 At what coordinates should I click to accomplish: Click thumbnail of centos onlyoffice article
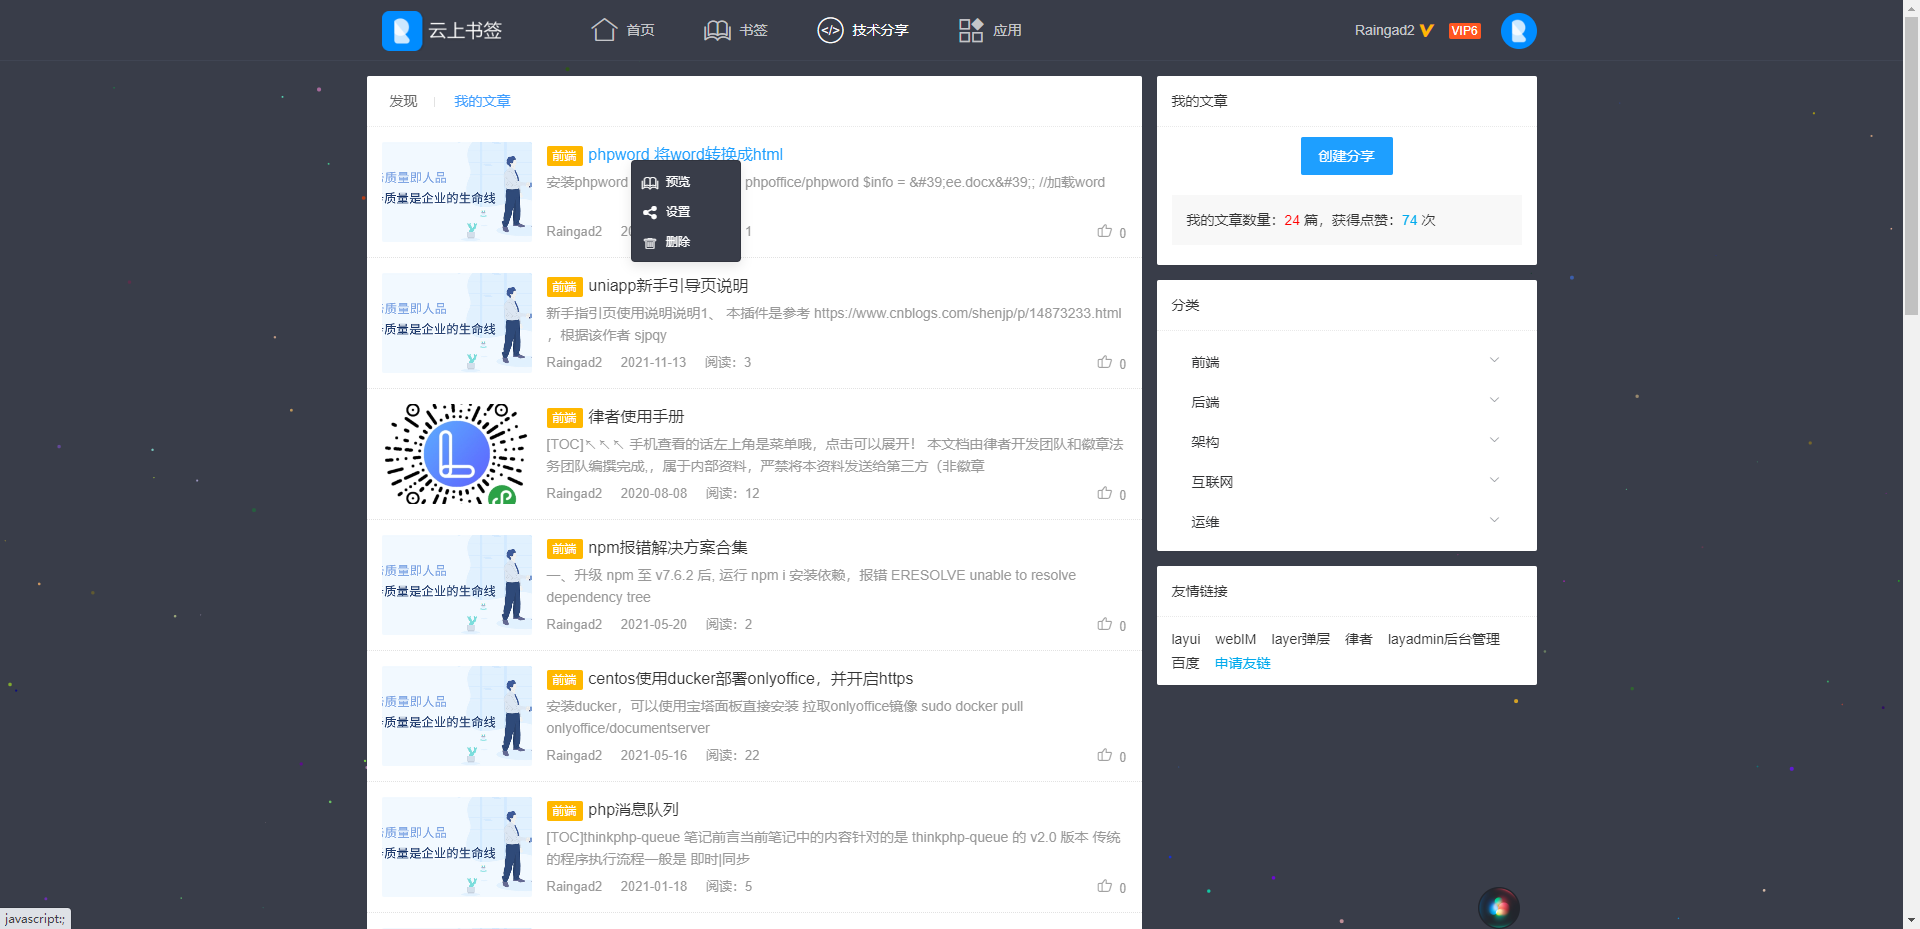pos(457,716)
